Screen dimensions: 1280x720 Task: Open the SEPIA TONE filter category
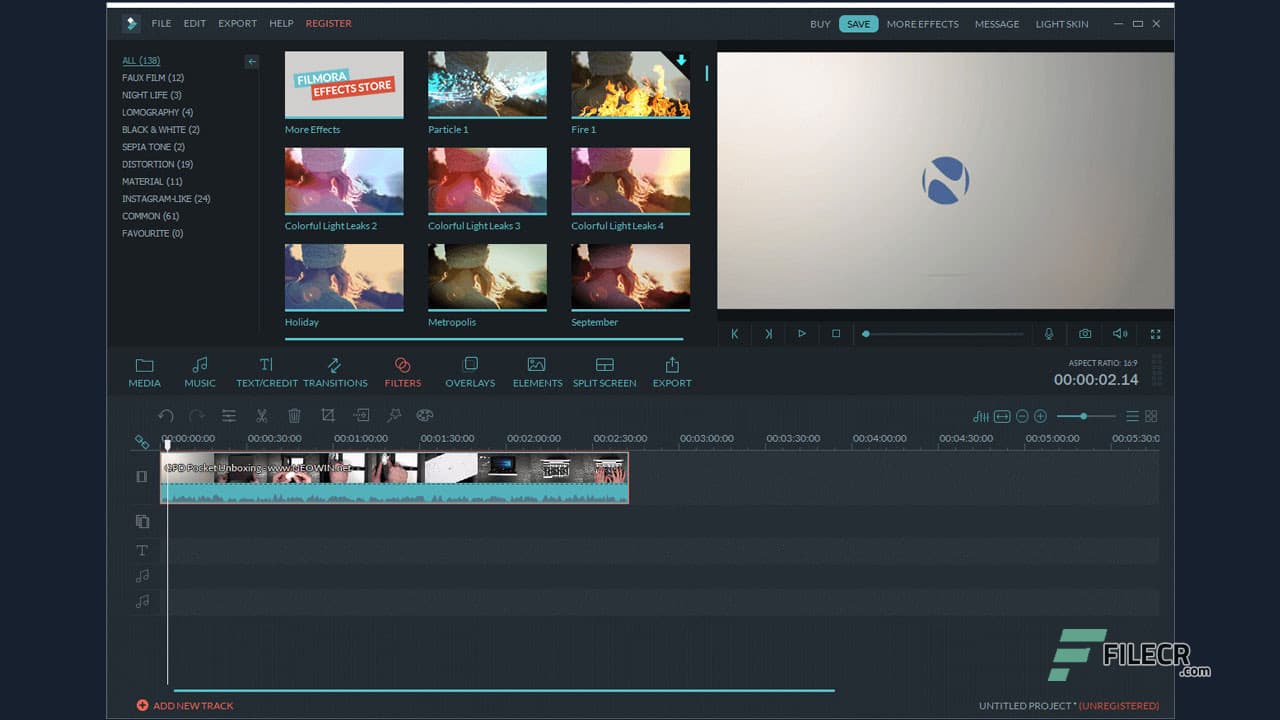152,146
